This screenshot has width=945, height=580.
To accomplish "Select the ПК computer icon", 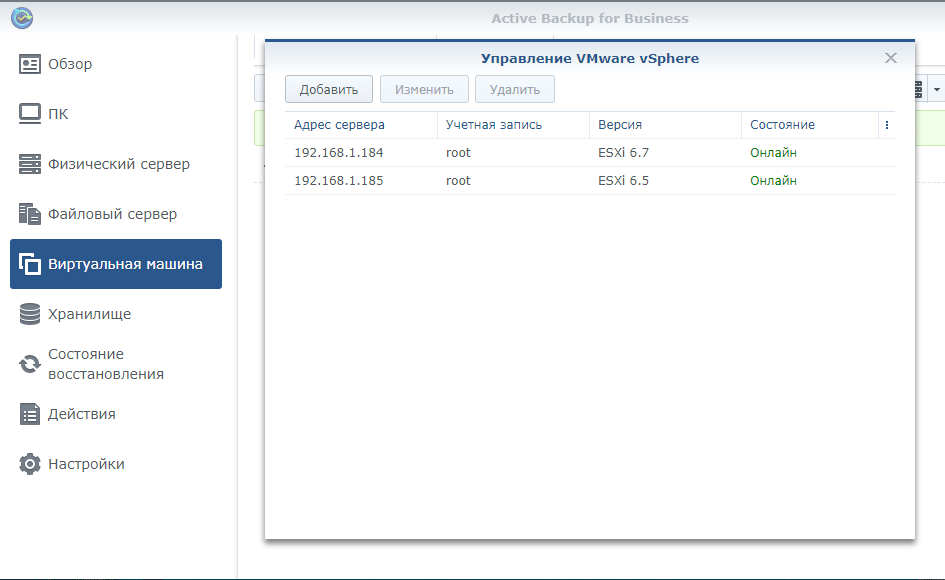I will point(30,114).
